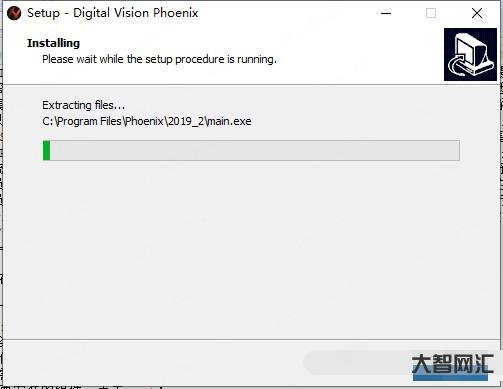Click the 大智网汇 watermark text
503x389 pixels.
tap(452, 363)
